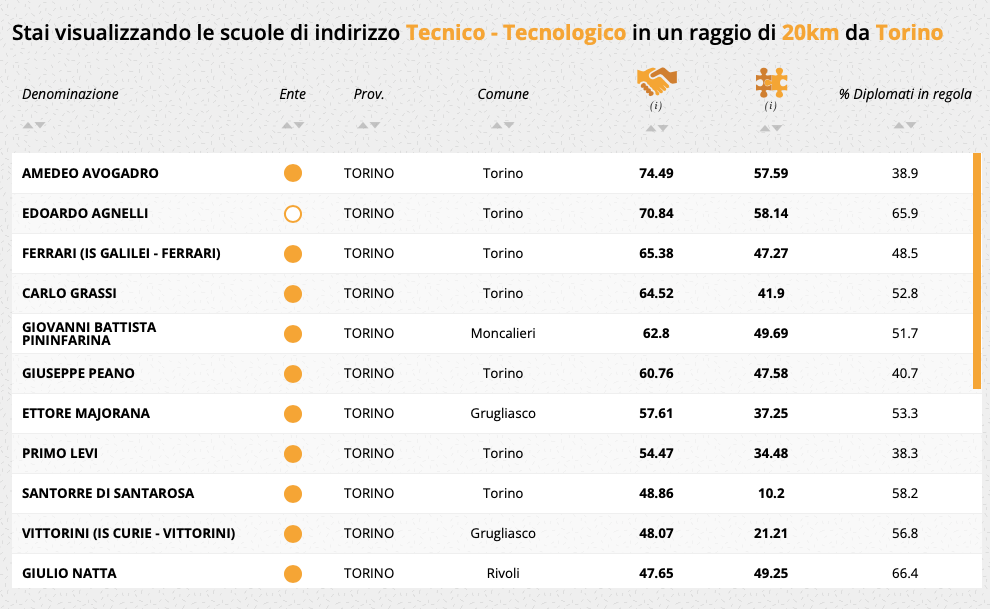This screenshot has width=990, height=609.
Task: Sort table by Comune column arrows
Action: pos(503,125)
